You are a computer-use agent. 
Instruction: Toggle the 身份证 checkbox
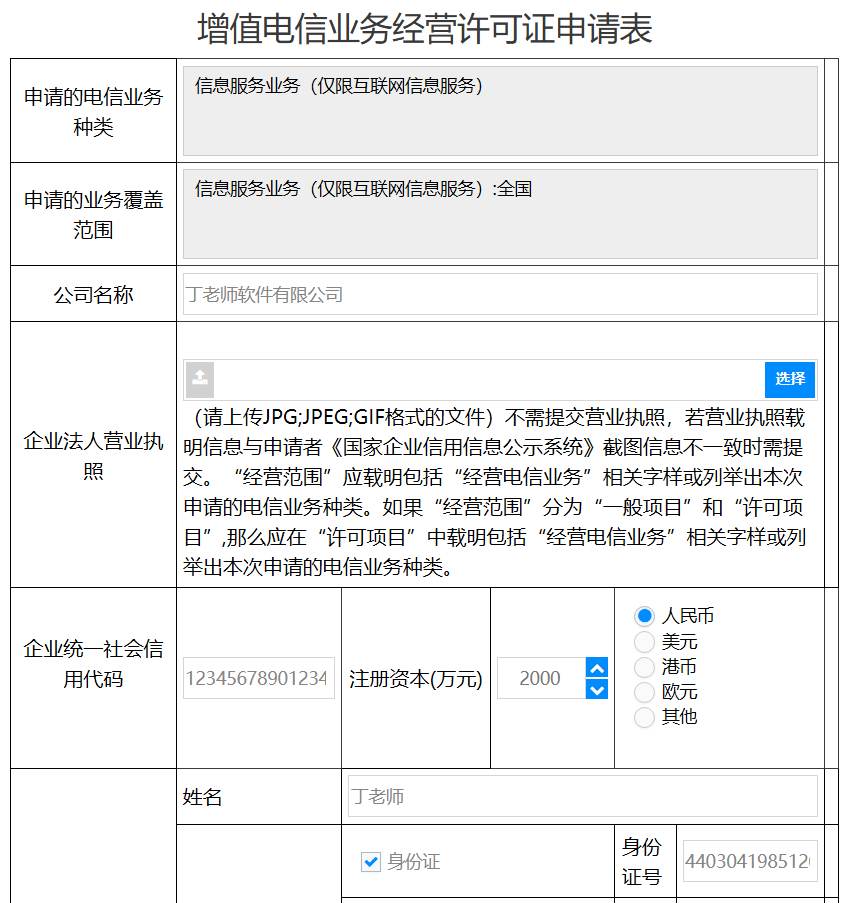(371, 861)
